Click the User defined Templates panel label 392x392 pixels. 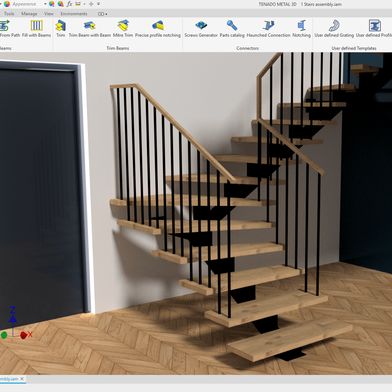(x=354, y=48)
